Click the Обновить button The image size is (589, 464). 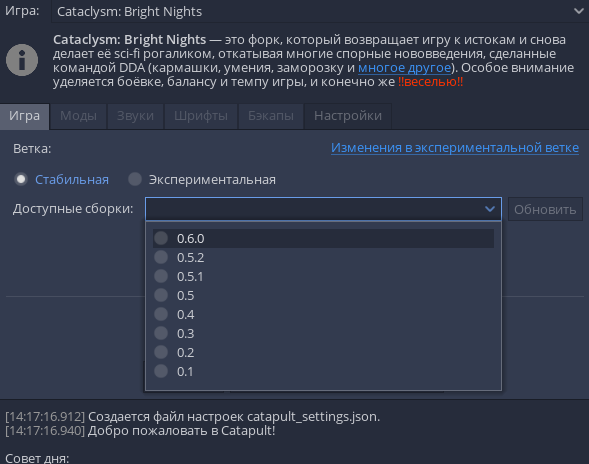tap(545, 209)
